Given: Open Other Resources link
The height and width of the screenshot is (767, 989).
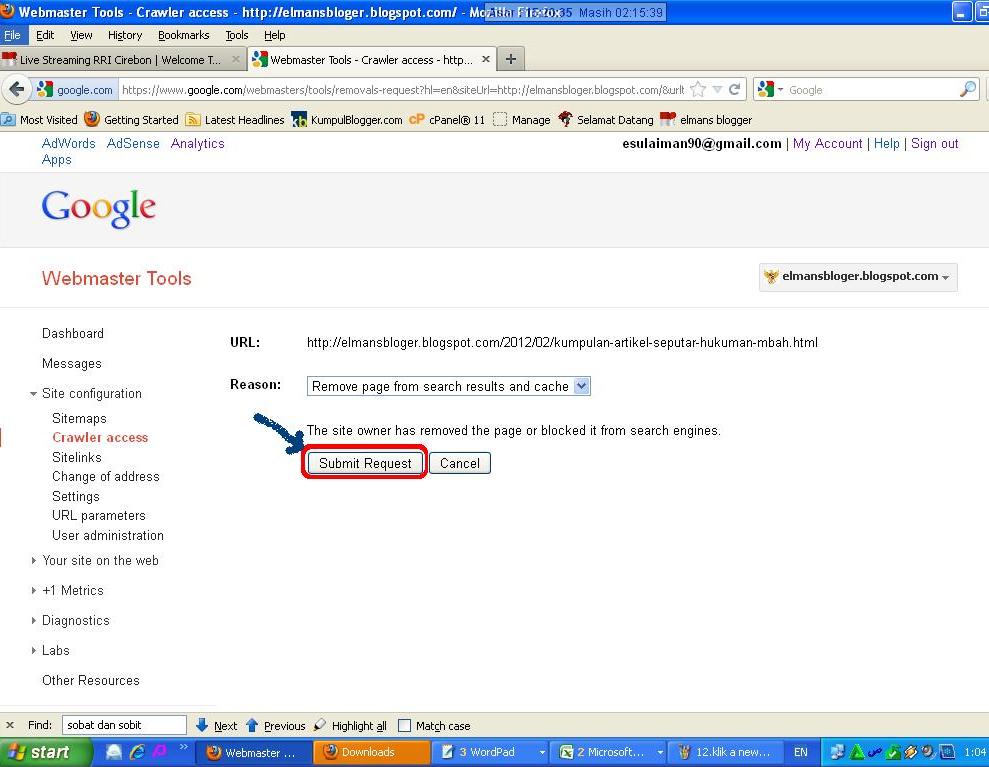Looking at the screenshot, I should click(x=91, y=681).
